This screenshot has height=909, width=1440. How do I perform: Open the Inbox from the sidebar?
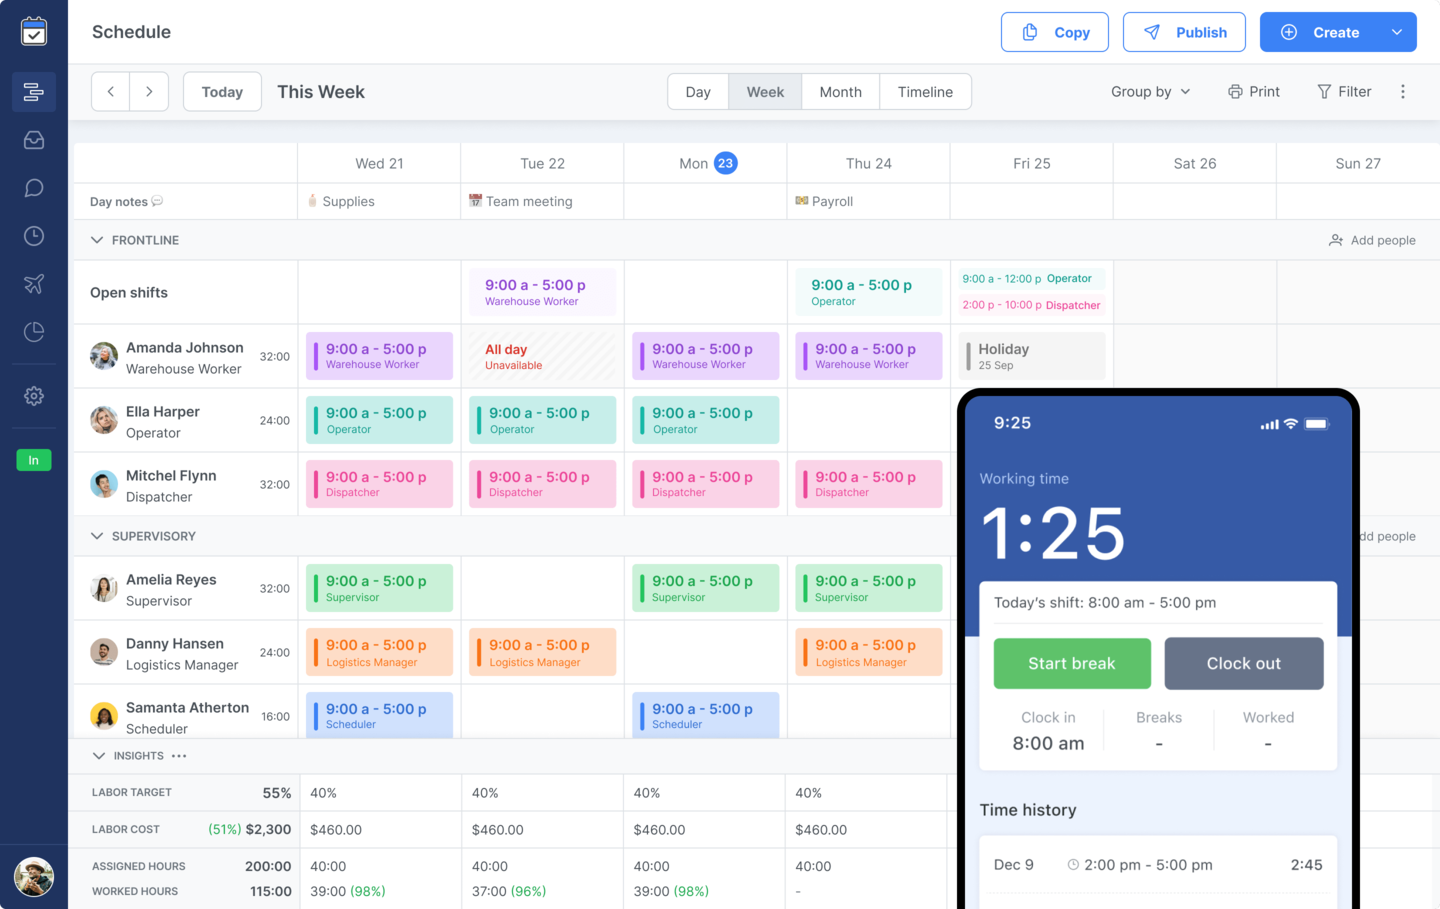tap(33, 140)
